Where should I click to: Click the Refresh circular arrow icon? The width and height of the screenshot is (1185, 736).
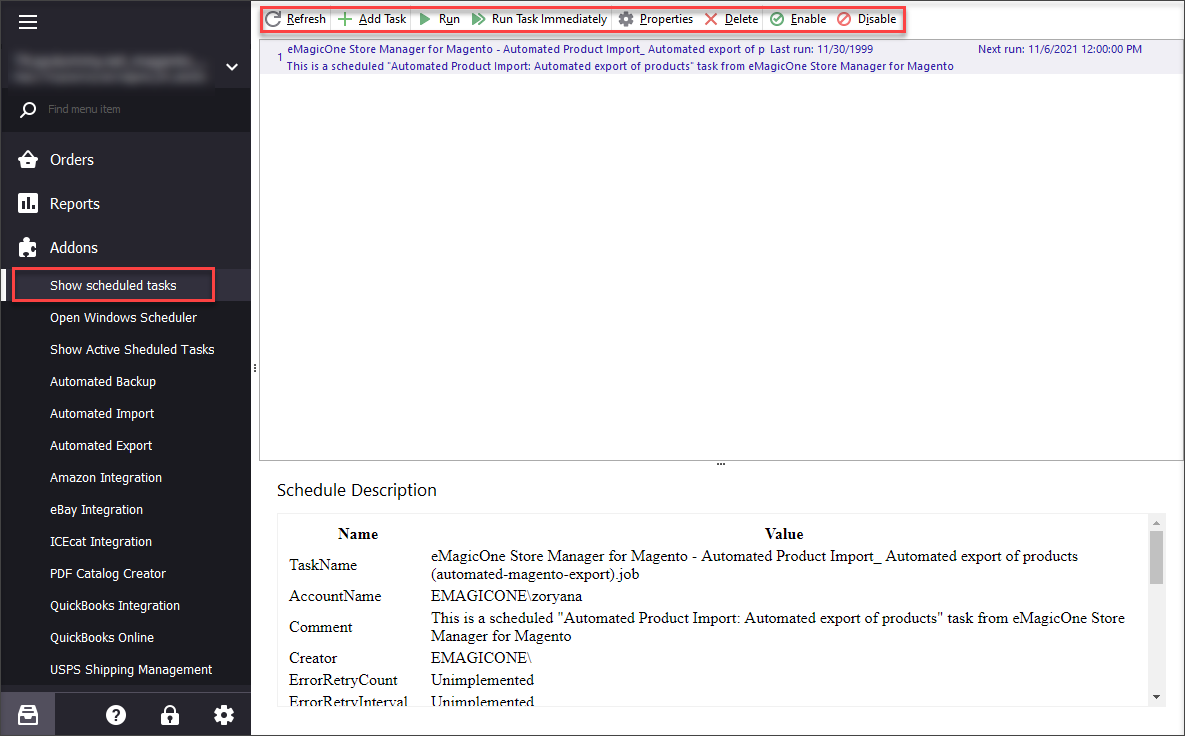click(x=274, y=19)
